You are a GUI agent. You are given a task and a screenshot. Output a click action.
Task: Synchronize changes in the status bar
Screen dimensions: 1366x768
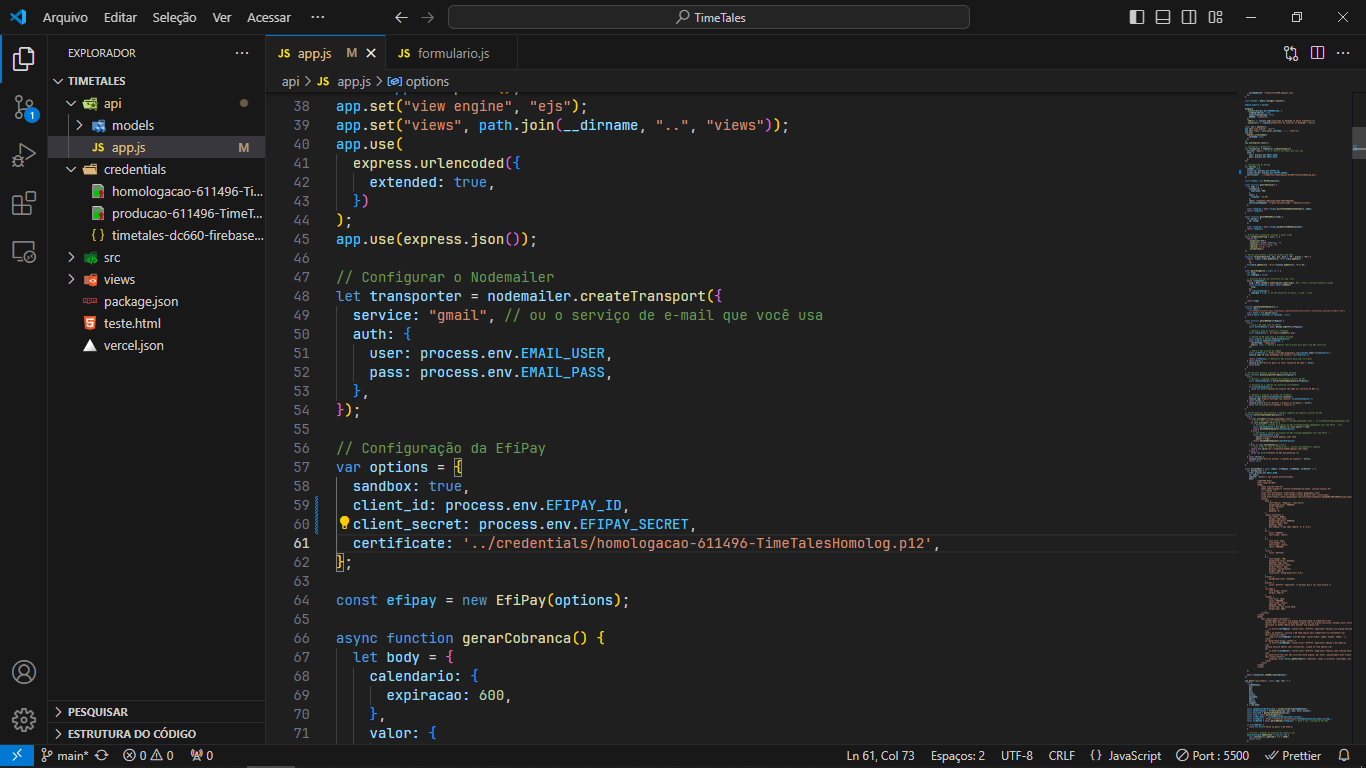pos(101,756)
